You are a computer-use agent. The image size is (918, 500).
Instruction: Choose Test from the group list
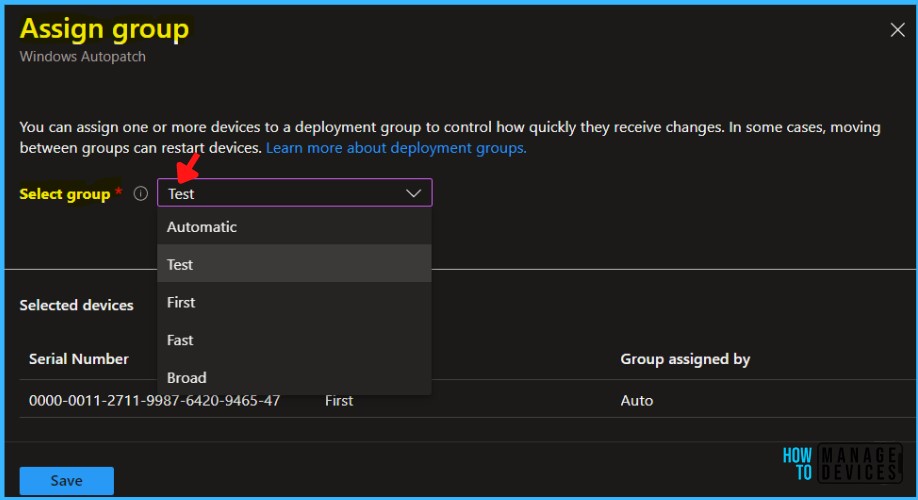294,264
